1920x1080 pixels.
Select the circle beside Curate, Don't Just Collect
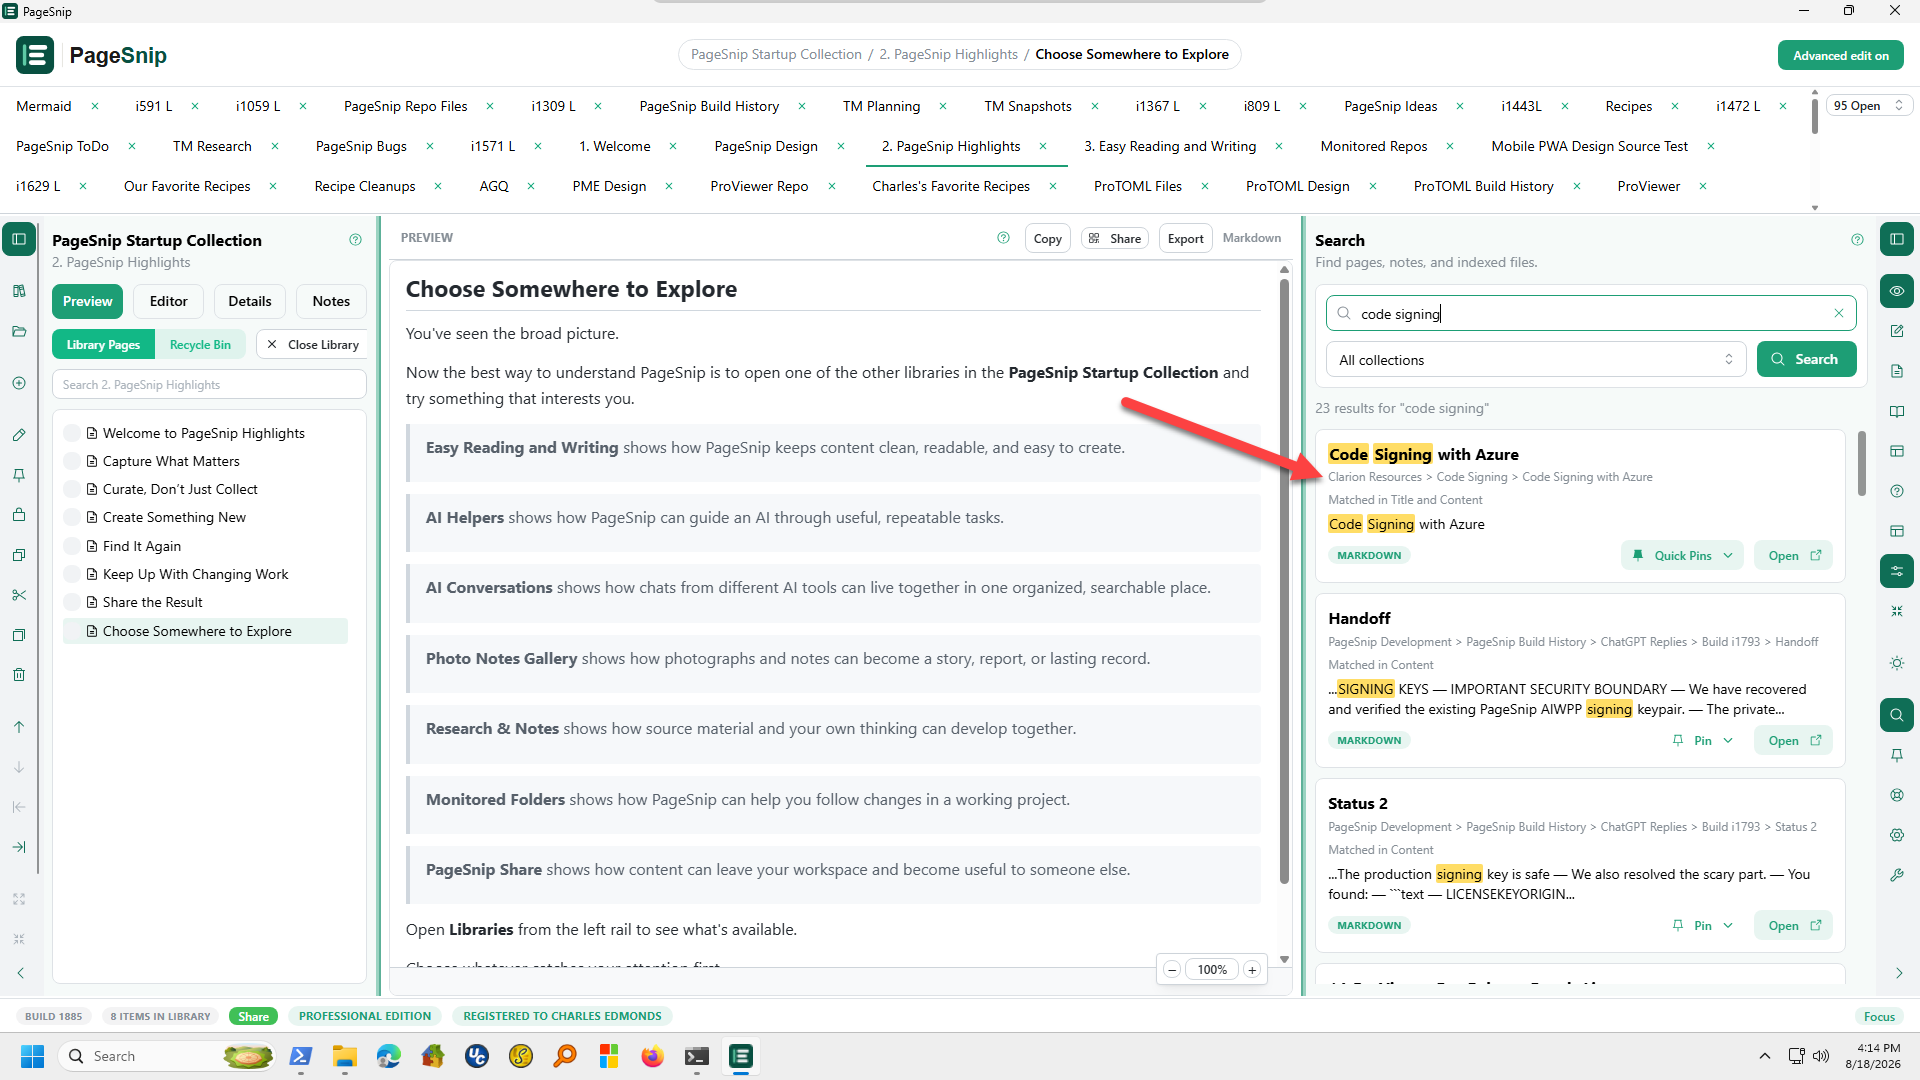[x=72, y=489]
